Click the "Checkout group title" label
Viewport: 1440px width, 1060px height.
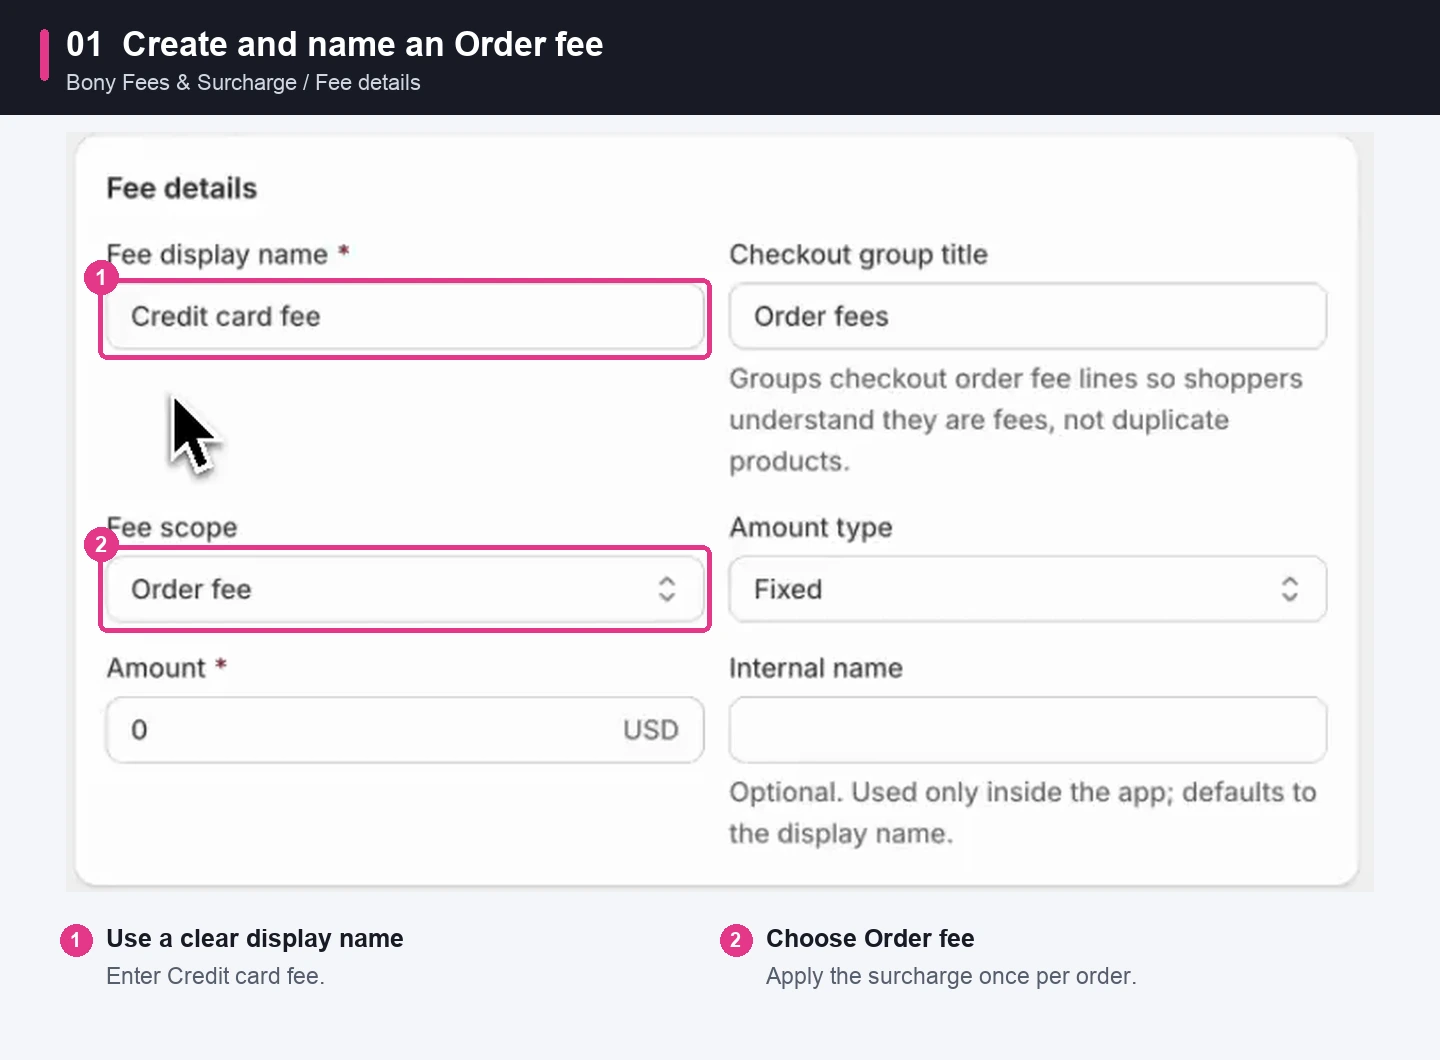[858, 254]
